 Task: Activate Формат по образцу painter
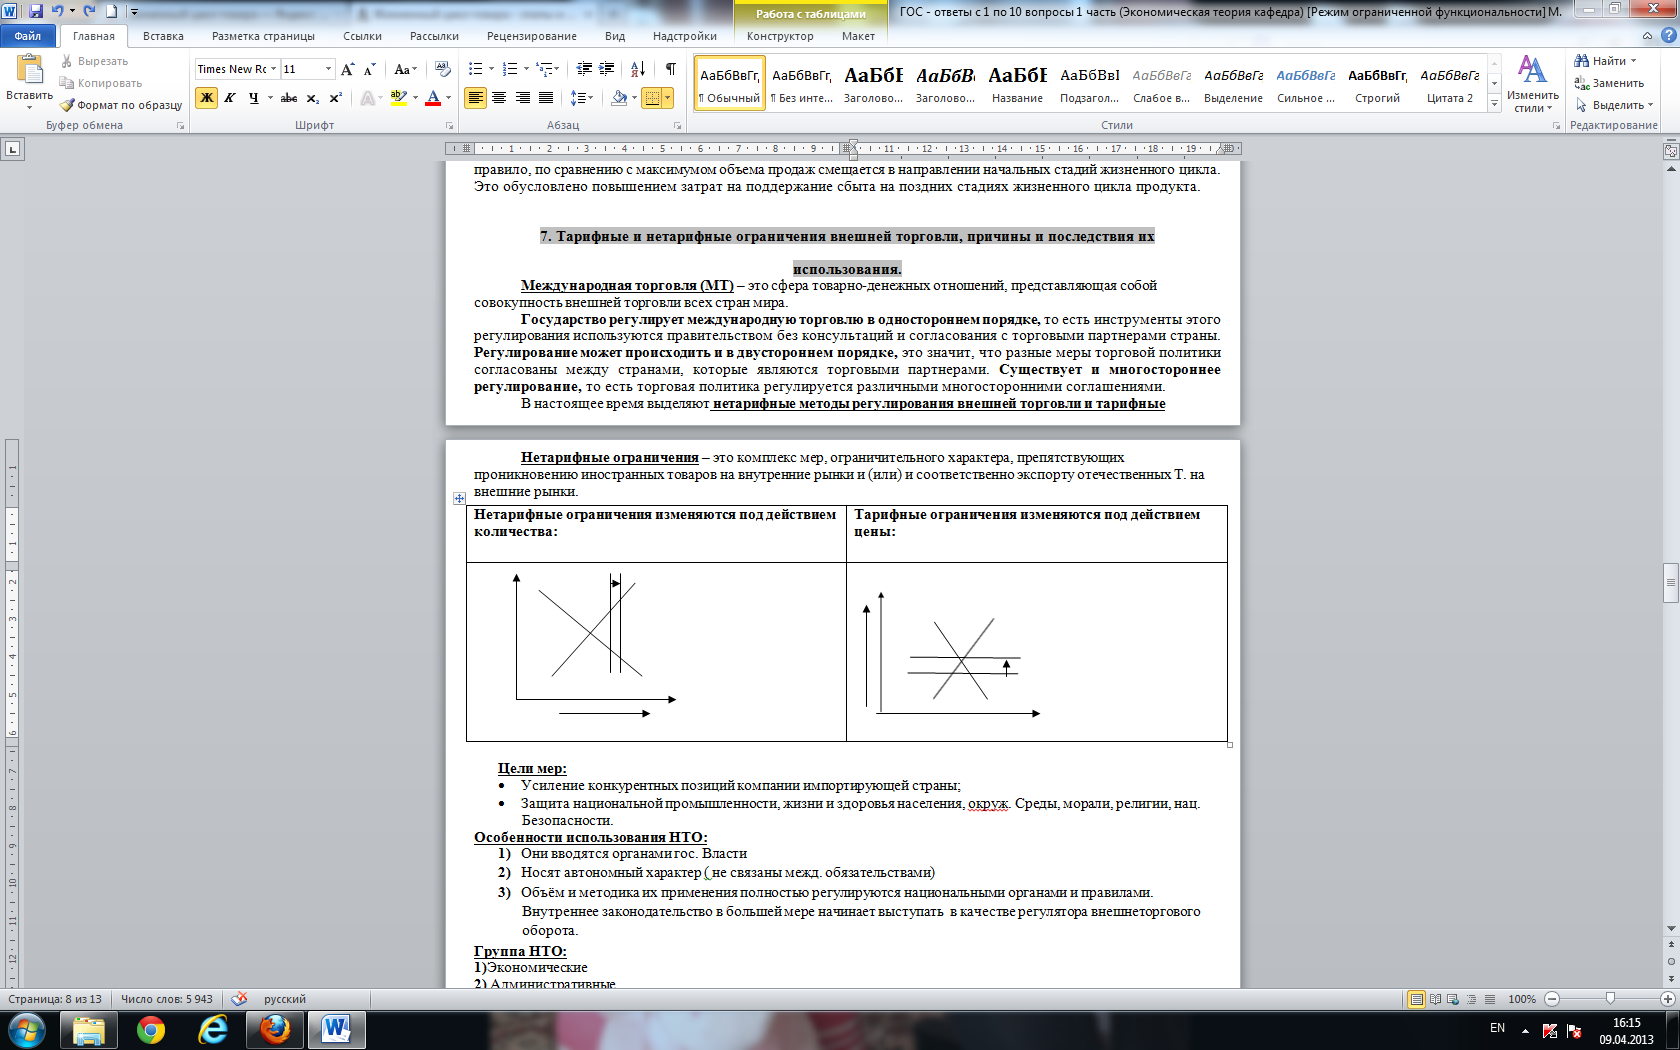pyautogui.click(x=121, y=105)
